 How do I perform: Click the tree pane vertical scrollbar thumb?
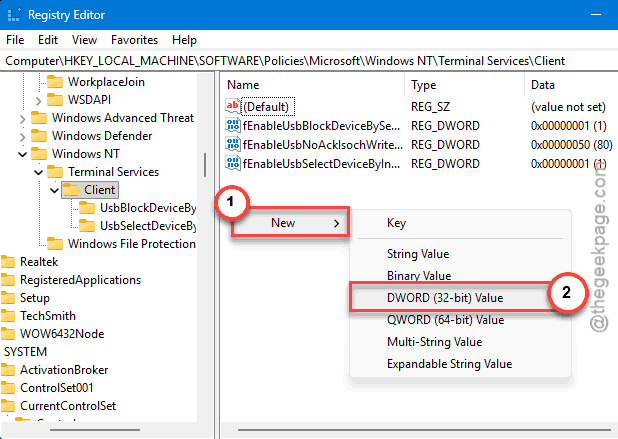205,165
